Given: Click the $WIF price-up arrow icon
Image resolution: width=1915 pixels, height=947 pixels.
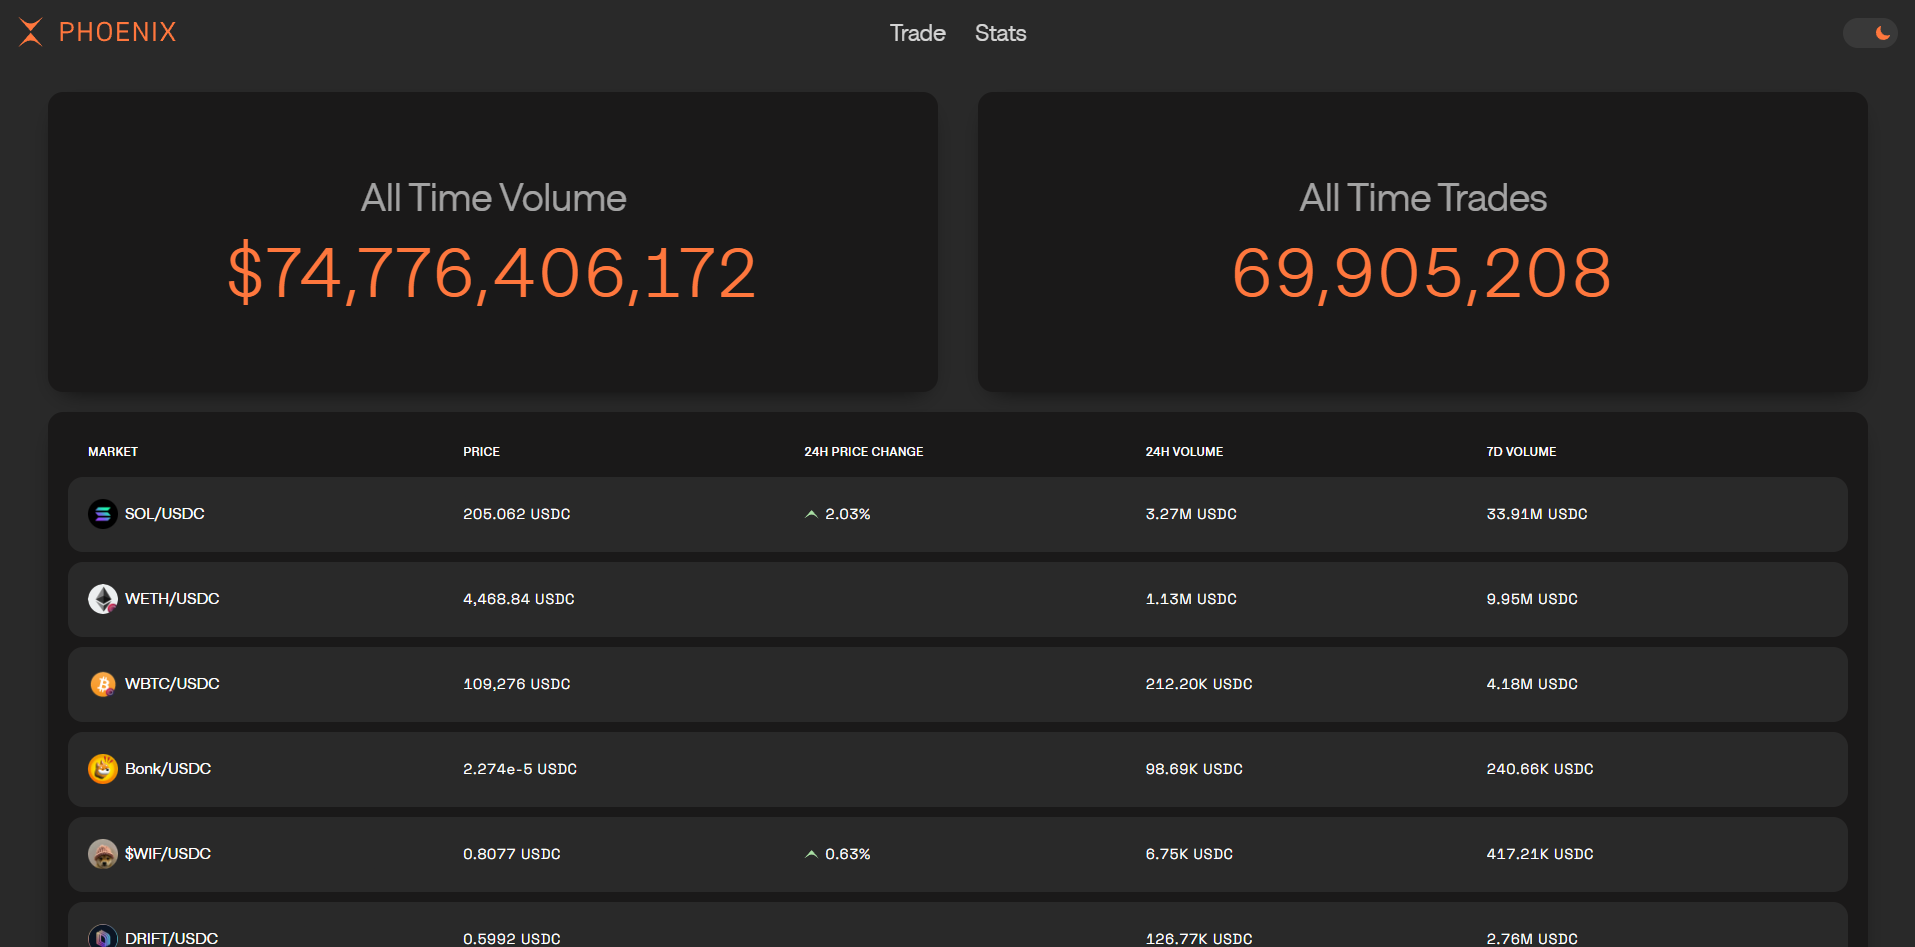Looking at the screenshot, I should pos(811,854).
